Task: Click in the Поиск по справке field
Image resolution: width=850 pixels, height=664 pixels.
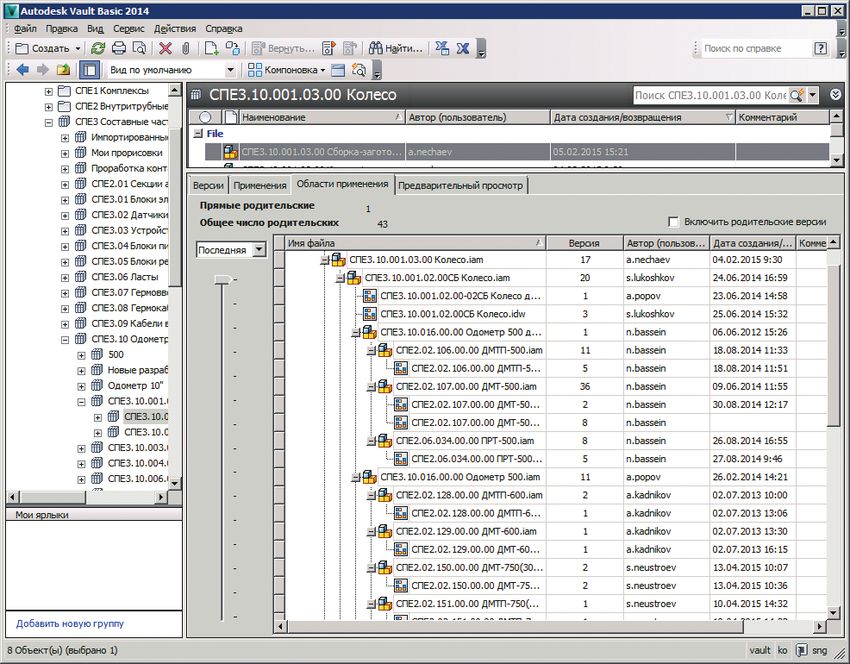Action: [x=755, y=48]
